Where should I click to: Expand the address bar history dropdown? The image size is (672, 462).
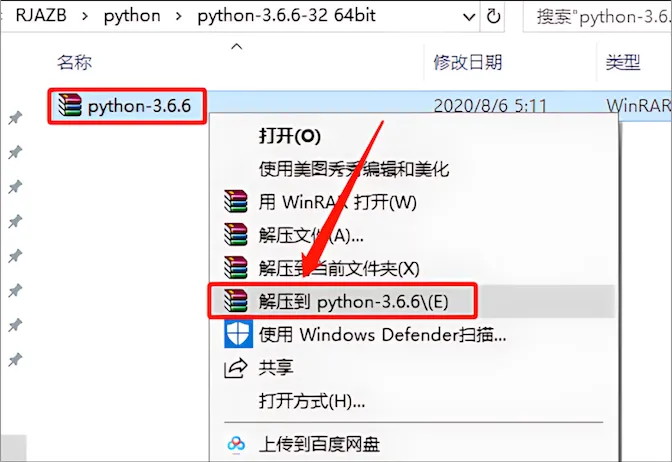pyautogui.click(x=469, y=17)
